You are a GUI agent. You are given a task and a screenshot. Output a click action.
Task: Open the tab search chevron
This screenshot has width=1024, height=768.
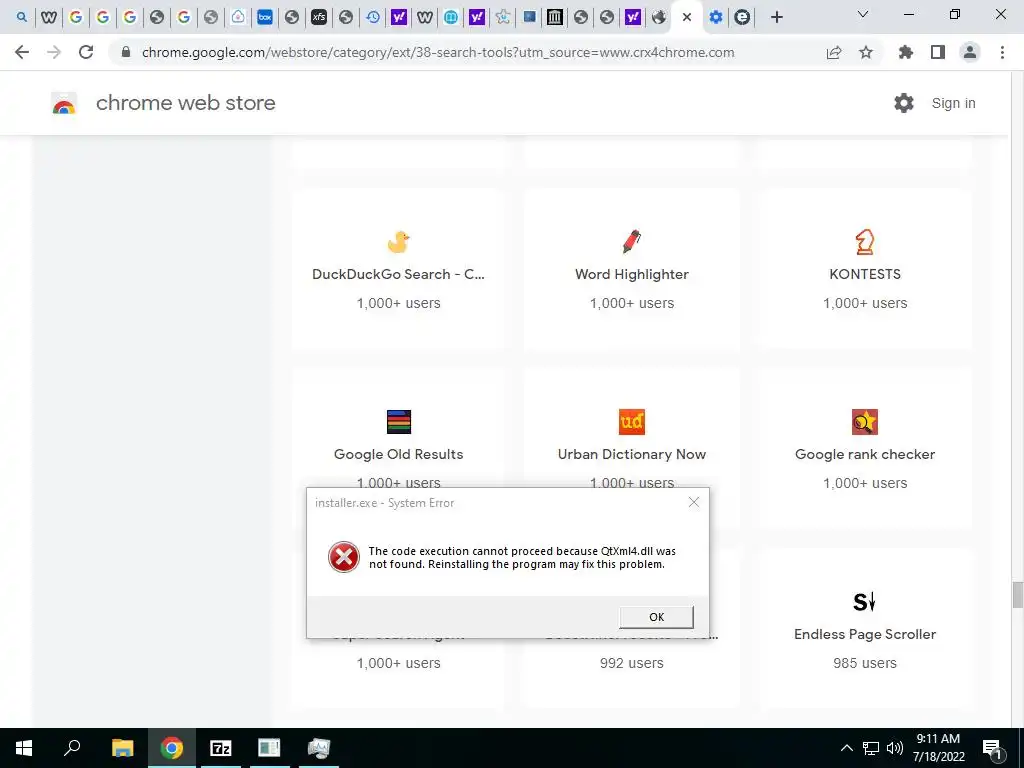pyautogui.click(x=862, y=14)
